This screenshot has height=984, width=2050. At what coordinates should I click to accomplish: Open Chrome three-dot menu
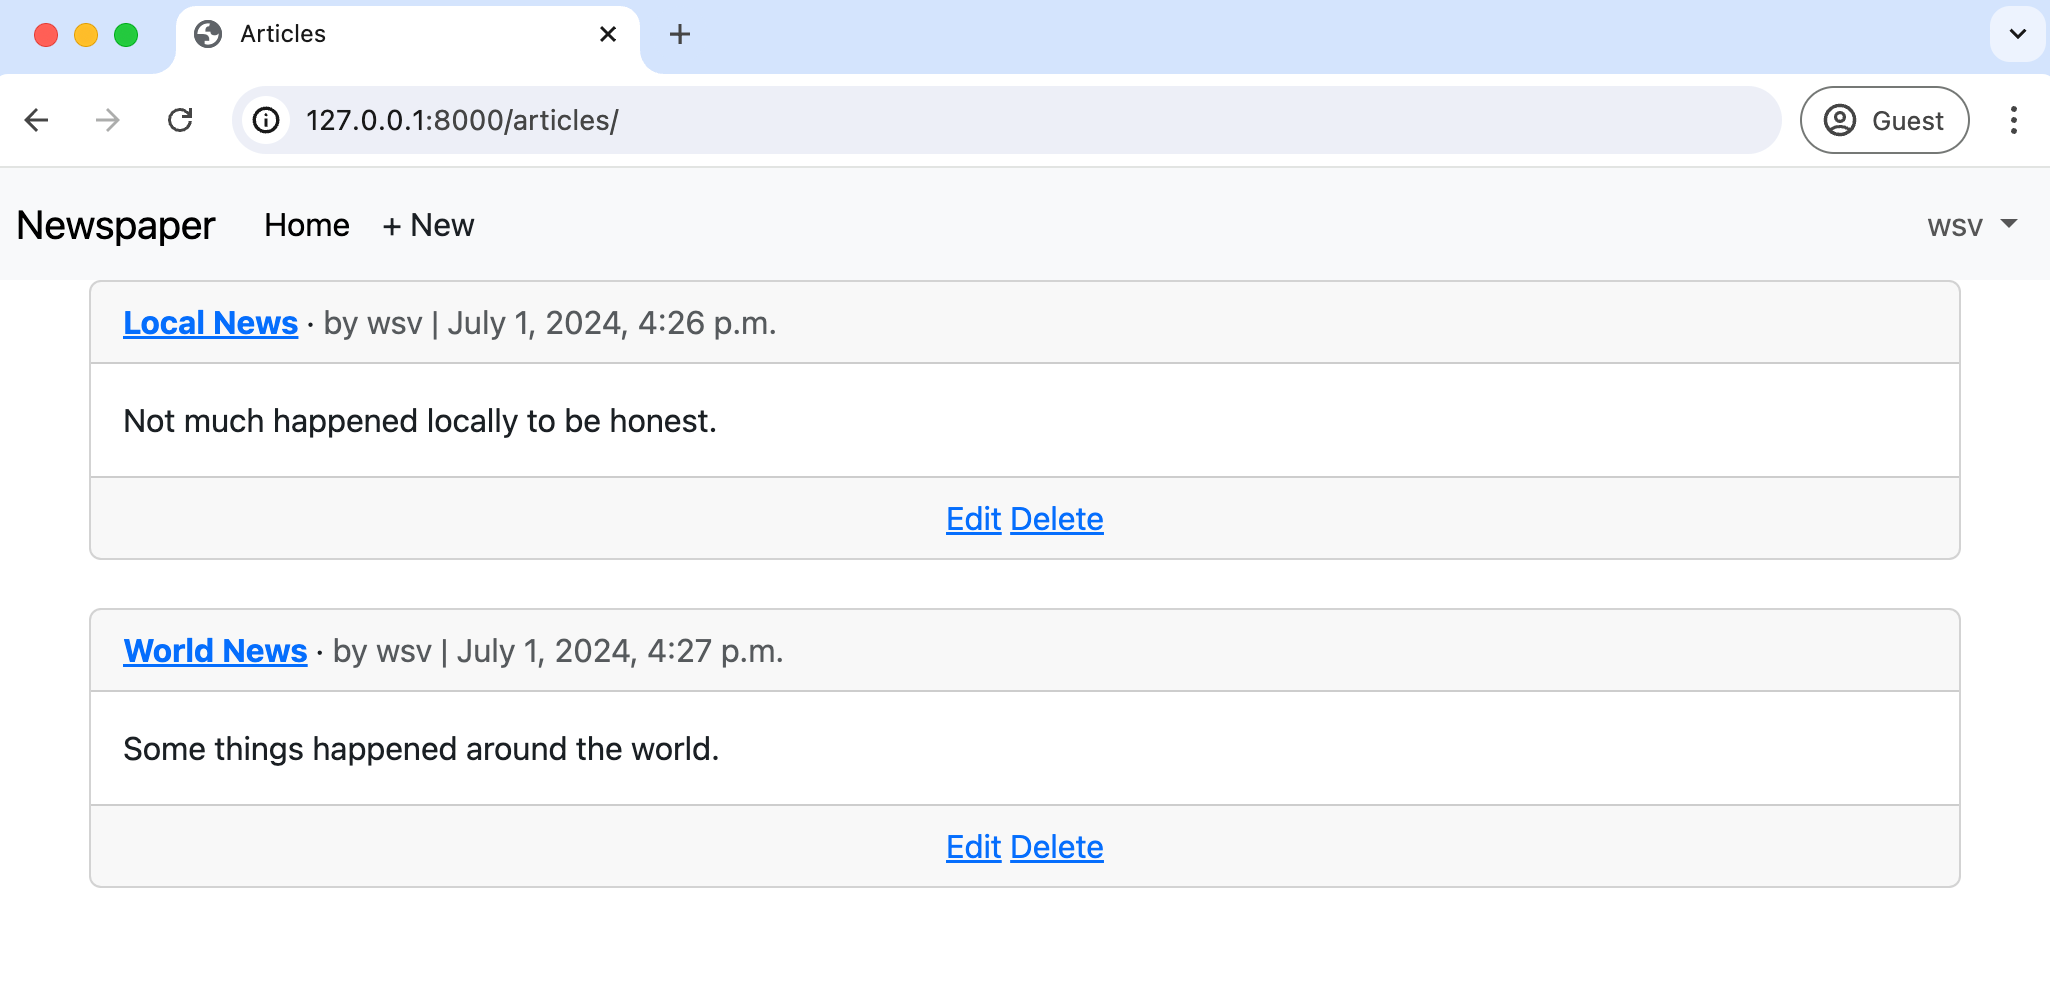coord(2013,120)
